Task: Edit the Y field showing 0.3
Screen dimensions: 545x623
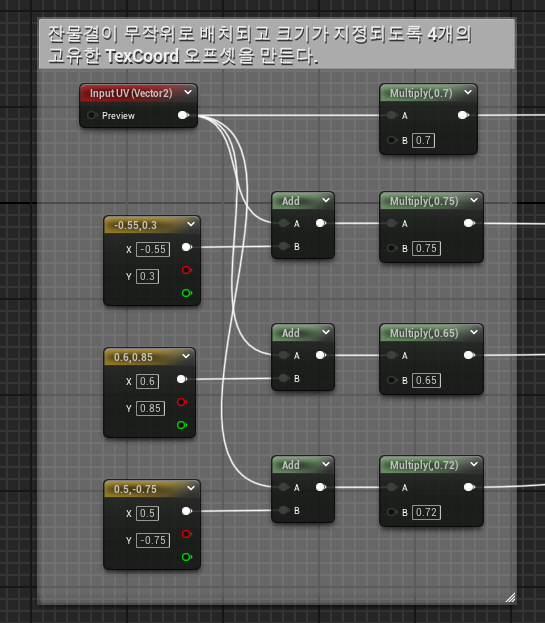Action: (147, 276)
